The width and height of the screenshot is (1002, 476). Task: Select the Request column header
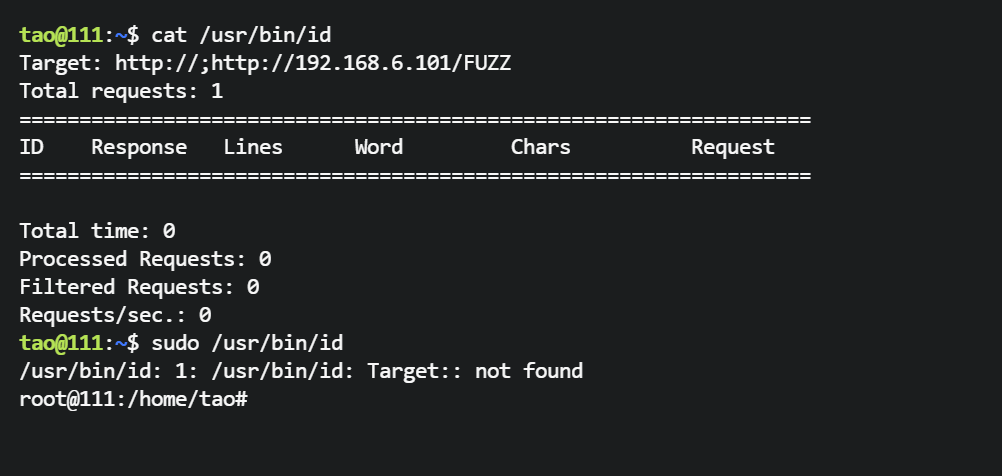pyautogui.click(x=733, y=147)
